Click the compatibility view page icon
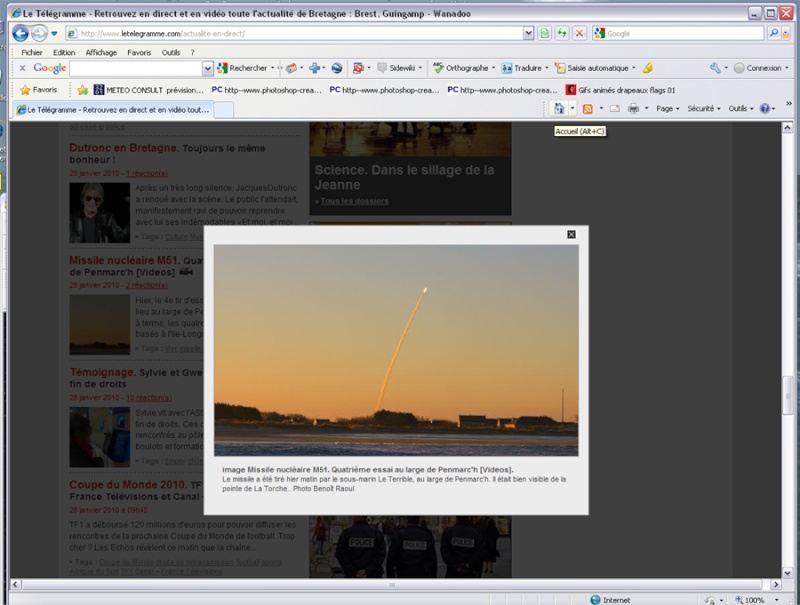The image size is (800, 605). pyautogui.click(x=545, y=34)
